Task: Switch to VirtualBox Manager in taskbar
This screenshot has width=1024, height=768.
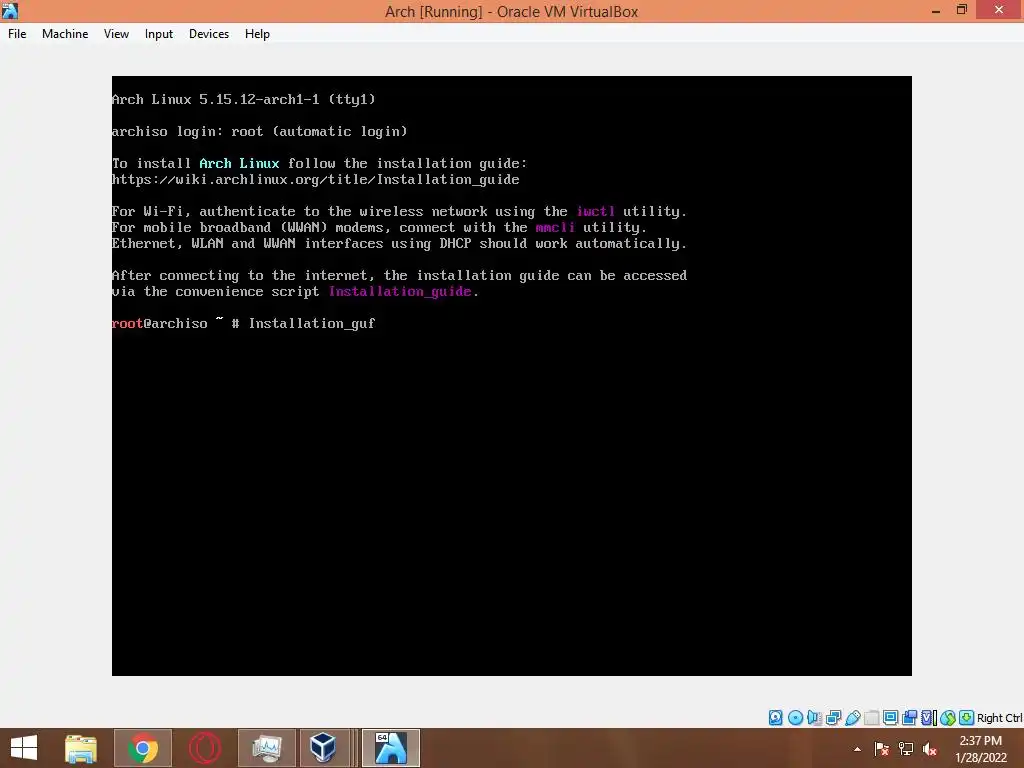Action: (x=323, y=748)
